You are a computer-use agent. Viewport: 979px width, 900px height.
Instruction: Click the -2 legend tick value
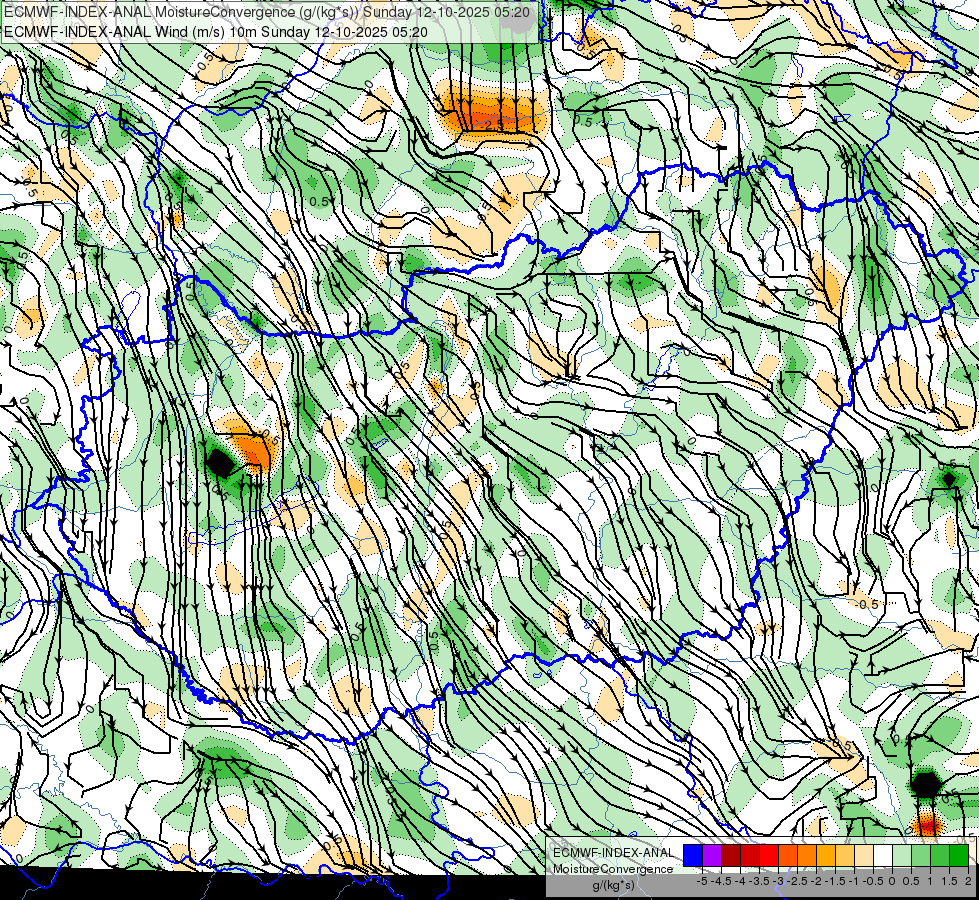click(816, 881)
